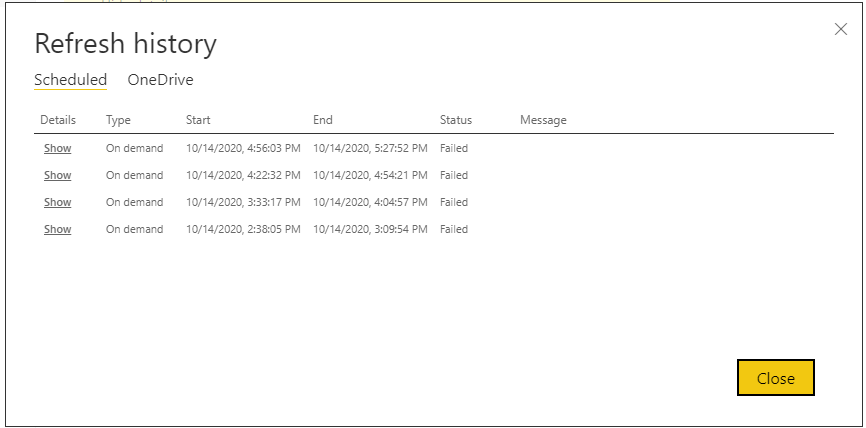Select end time 10/14/2020, 4:54:21 PM
The height and width of the screenshot is (428, 866).
click(x=370, y=176)
